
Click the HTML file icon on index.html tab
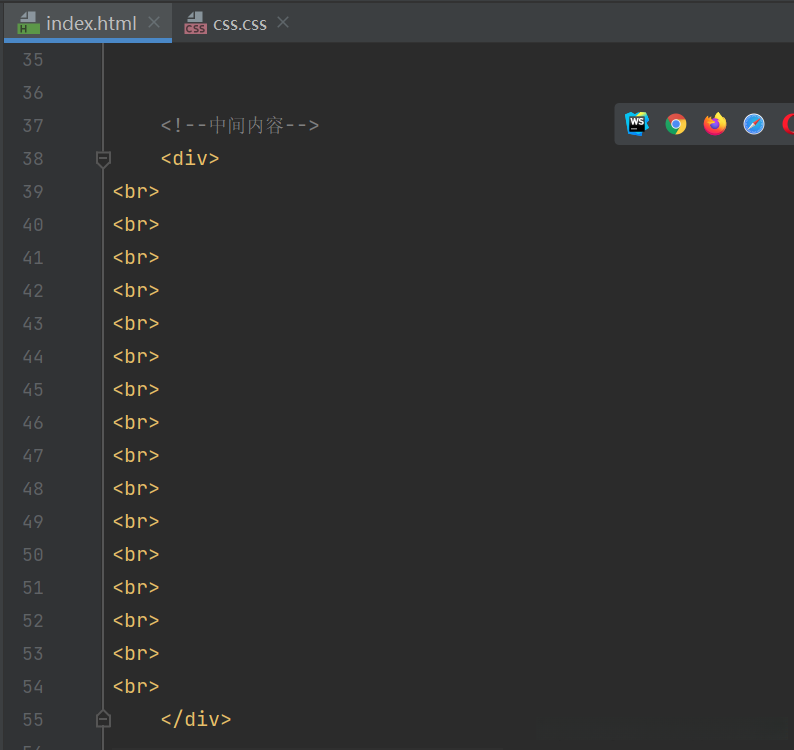pos(28,23)
